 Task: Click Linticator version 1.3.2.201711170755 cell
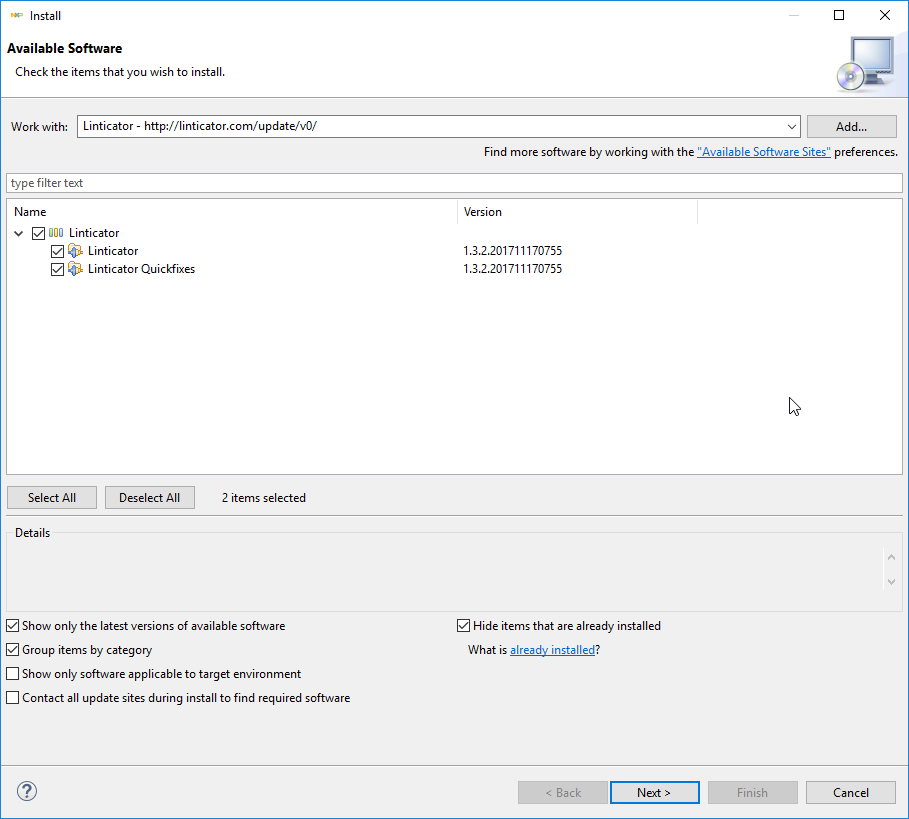(512, 251)
